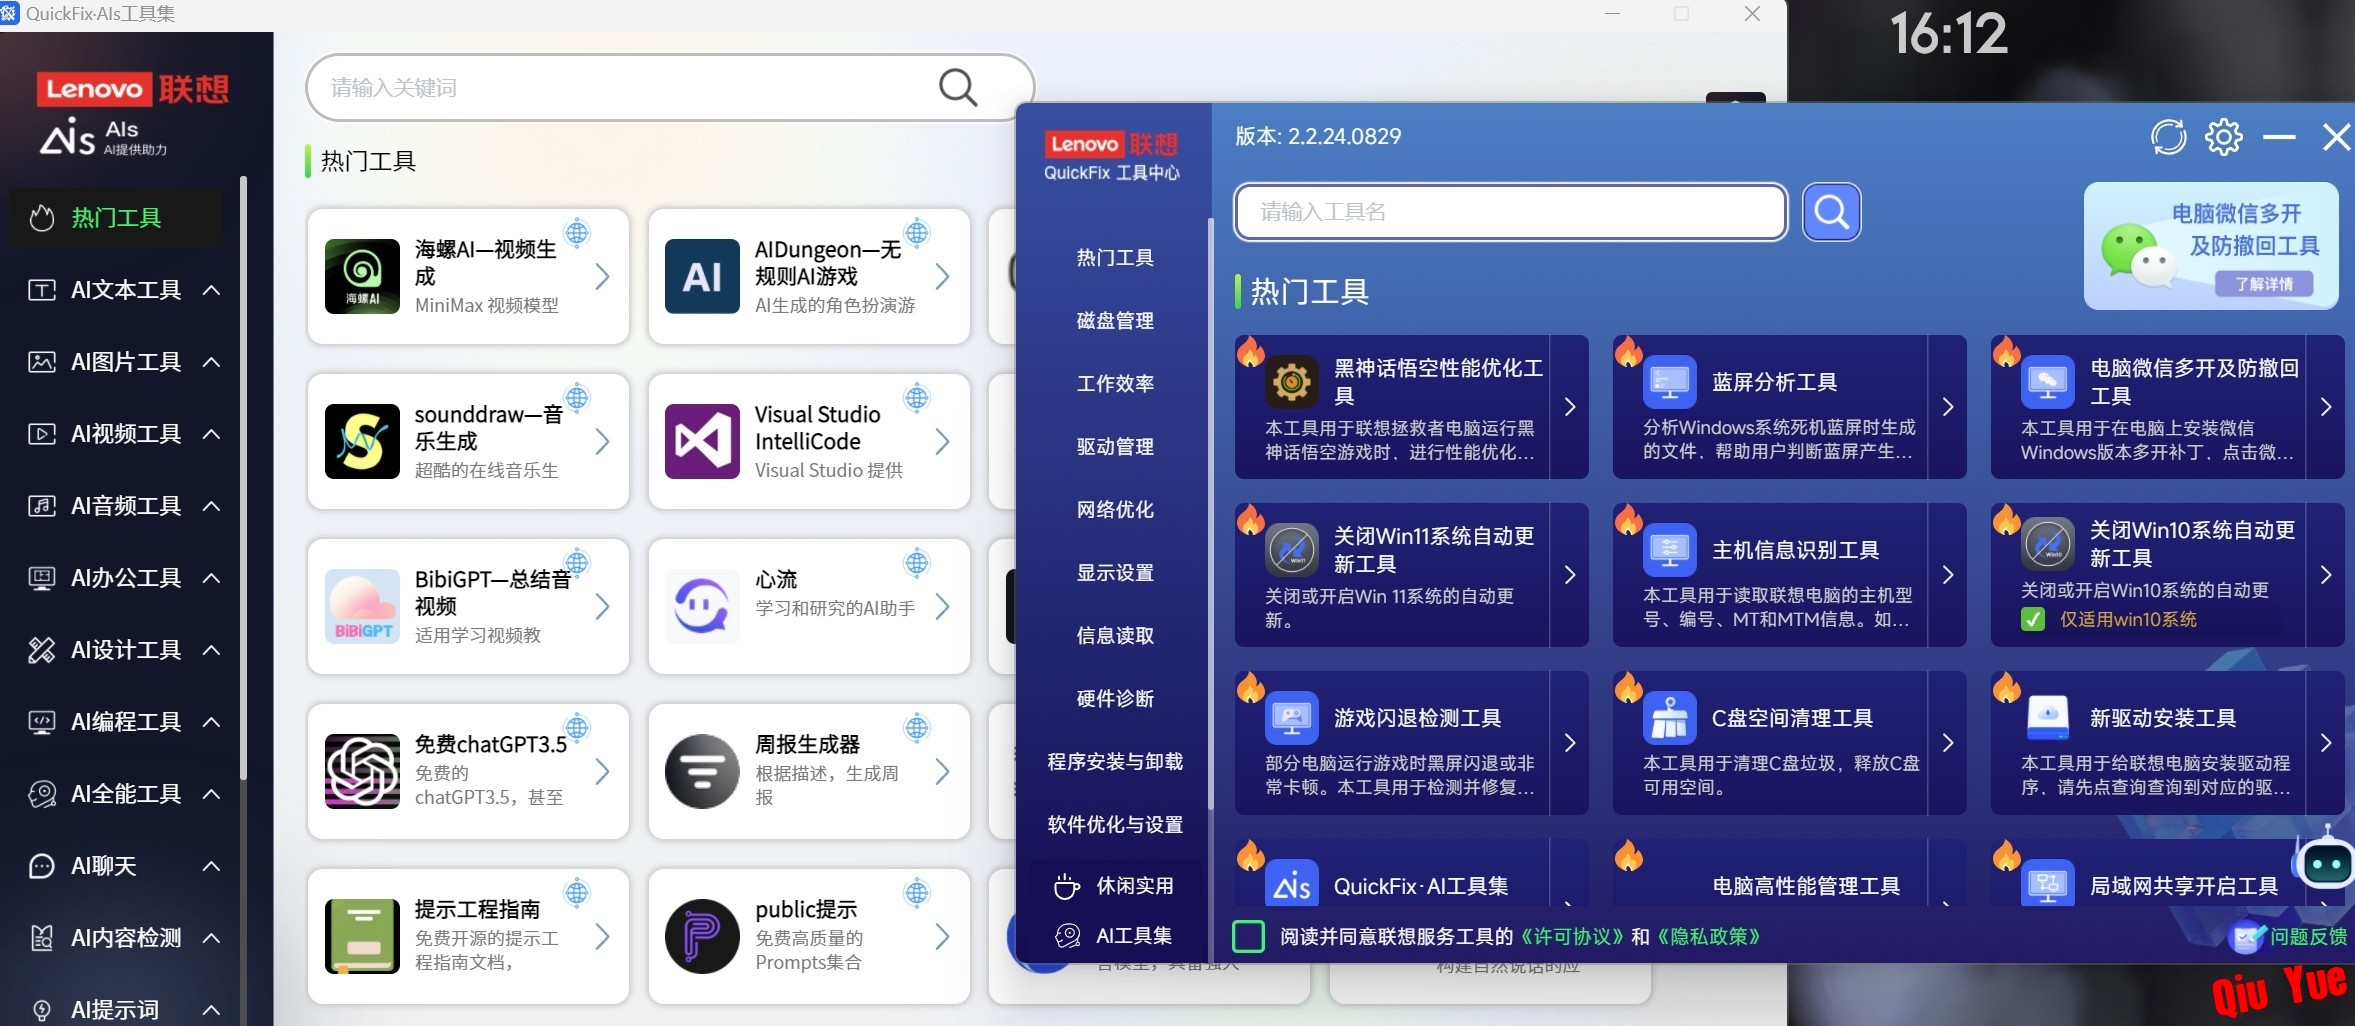Collapse AI聊天 section chevron
The width and height of the screenshot is (2355, 1026).
point(211,866)
